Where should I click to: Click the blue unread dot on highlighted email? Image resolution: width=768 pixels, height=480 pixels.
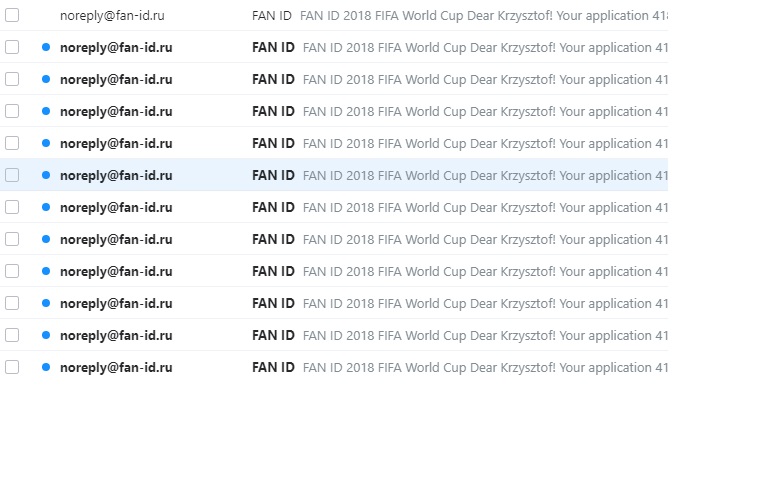pos(46,175)
